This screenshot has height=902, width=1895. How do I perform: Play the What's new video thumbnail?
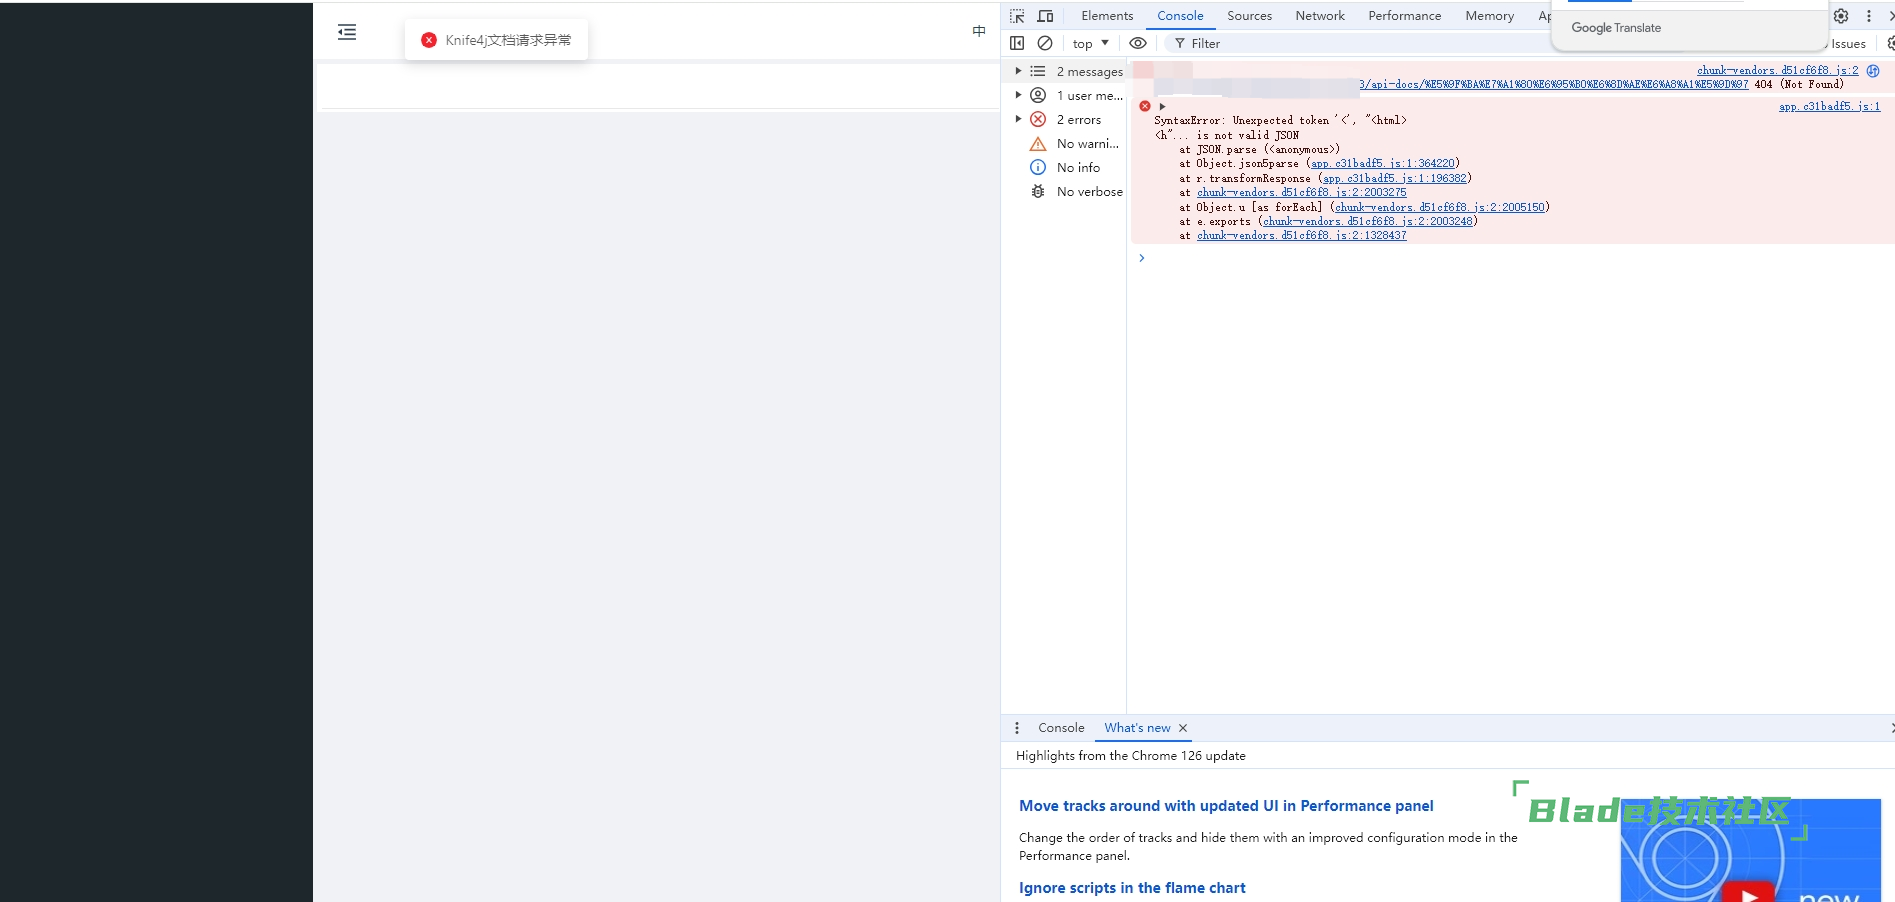(1748, 893)
